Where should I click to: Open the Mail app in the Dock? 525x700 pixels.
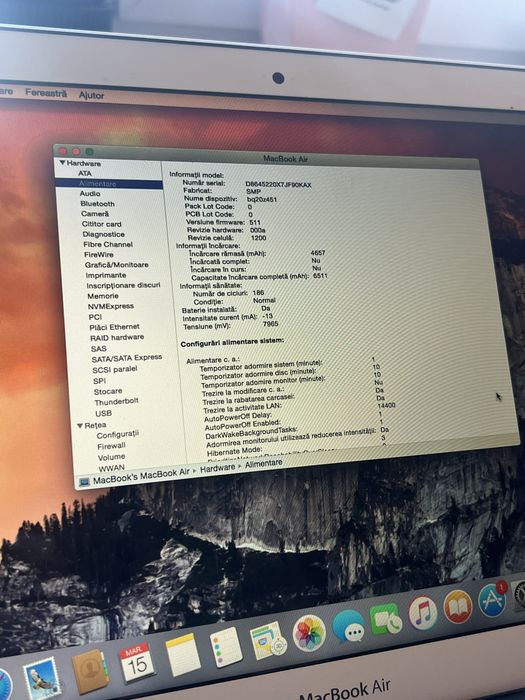pos(42,678)
